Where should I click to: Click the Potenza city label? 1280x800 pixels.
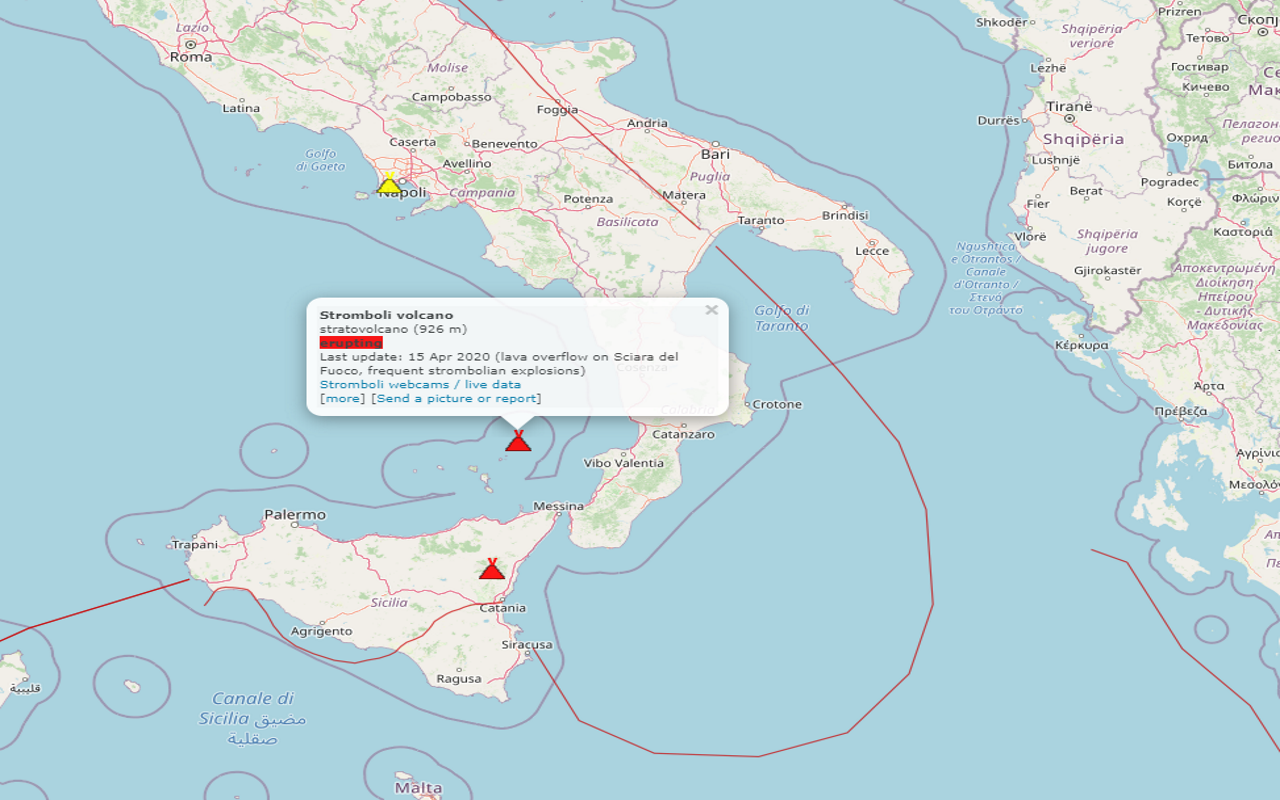point(588,199)
